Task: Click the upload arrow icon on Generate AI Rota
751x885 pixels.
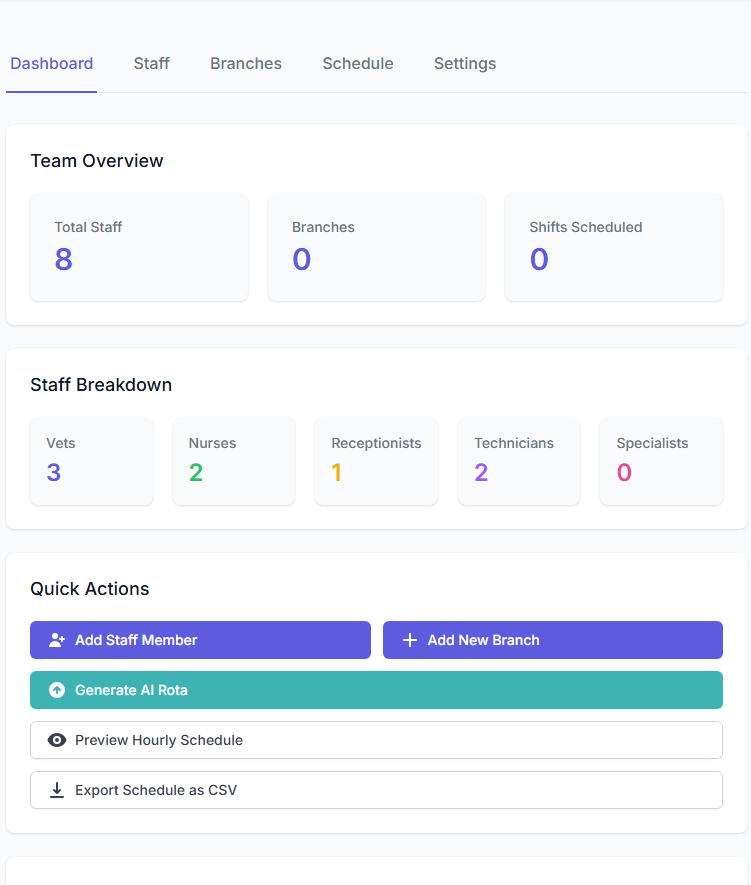Action: [57, 690]
